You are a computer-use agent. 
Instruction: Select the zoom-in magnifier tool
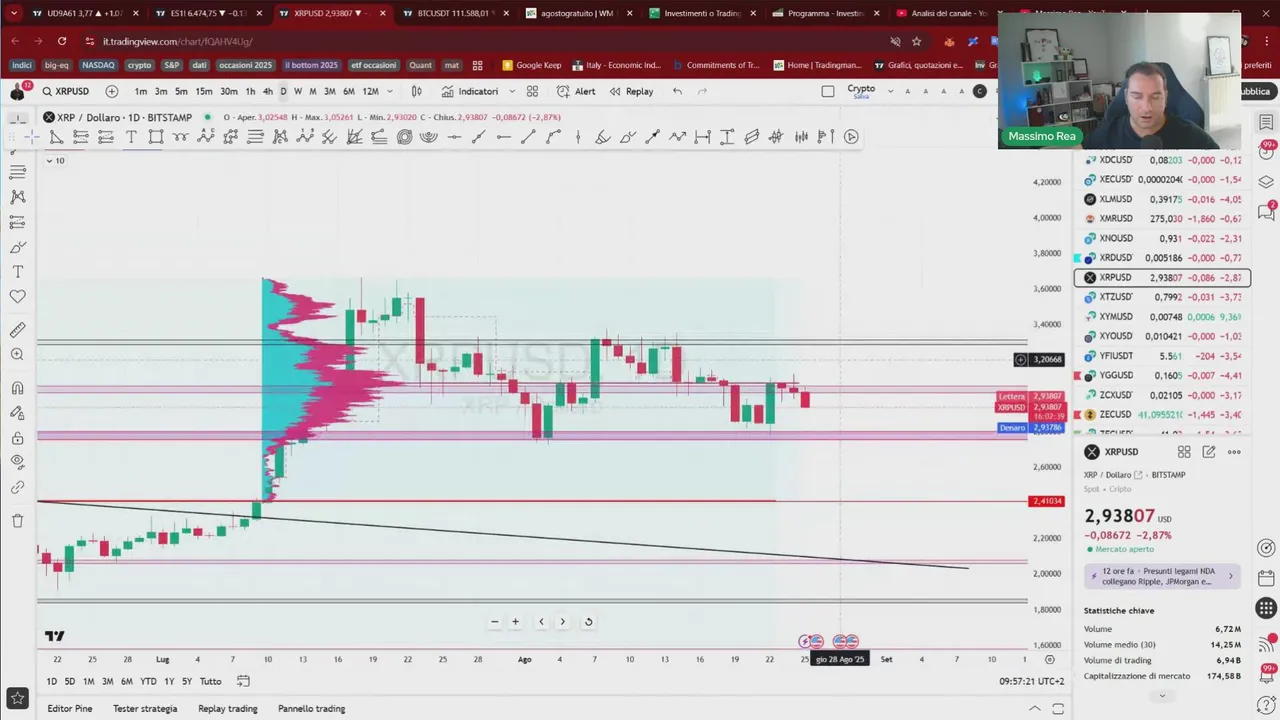17,355
